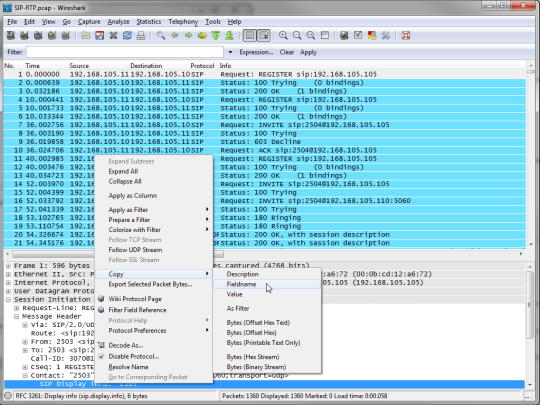The image size is (540, 405).
Task: Reload the capture file icon
Action: (127, 35)
